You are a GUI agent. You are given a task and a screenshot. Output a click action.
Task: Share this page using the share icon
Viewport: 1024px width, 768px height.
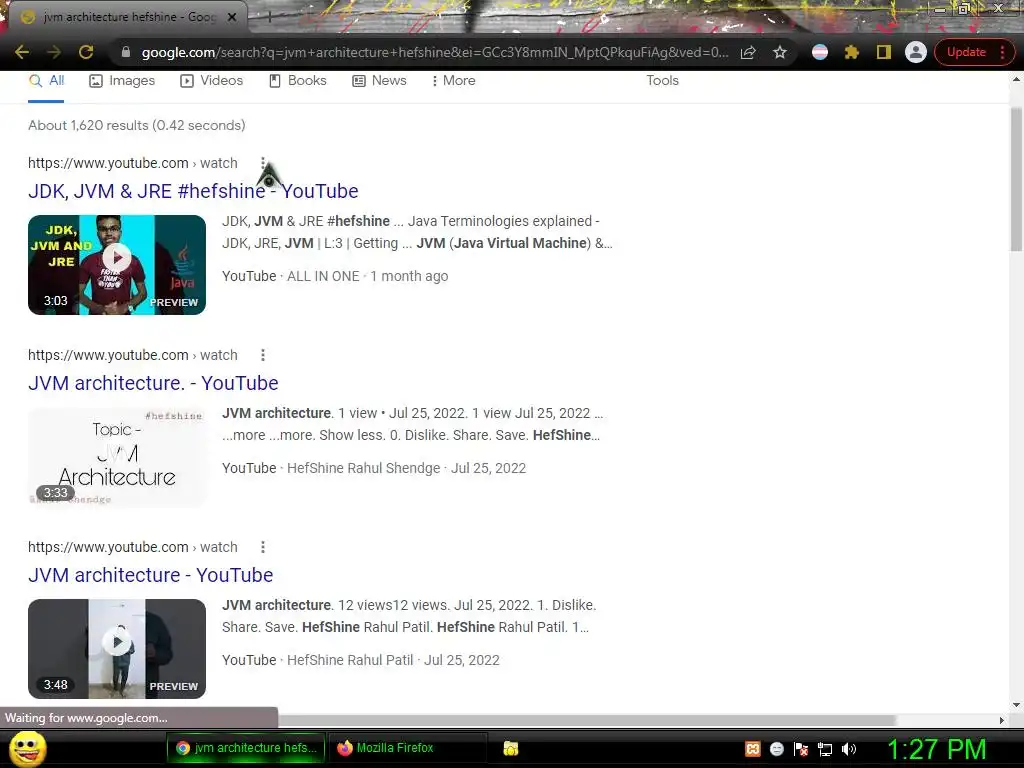[x=748, y=52]
